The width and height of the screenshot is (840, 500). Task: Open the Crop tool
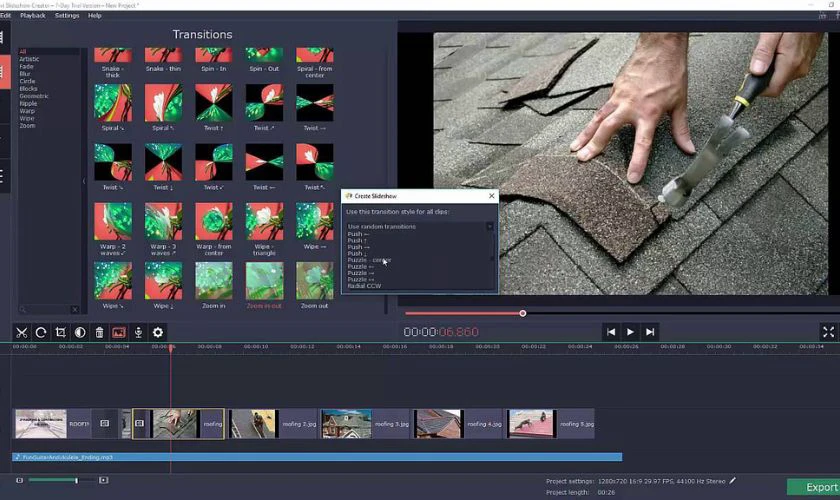click(61, 333)
